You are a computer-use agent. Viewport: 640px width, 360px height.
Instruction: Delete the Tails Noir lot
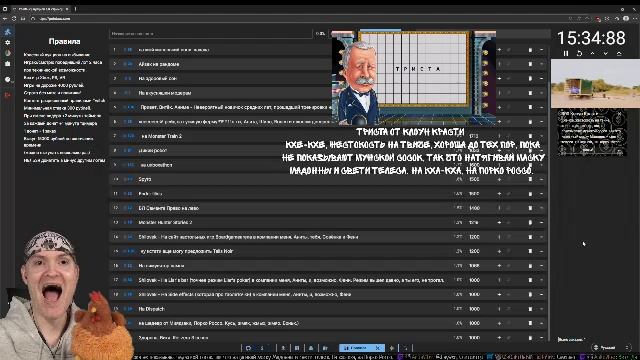coord(530,251)
